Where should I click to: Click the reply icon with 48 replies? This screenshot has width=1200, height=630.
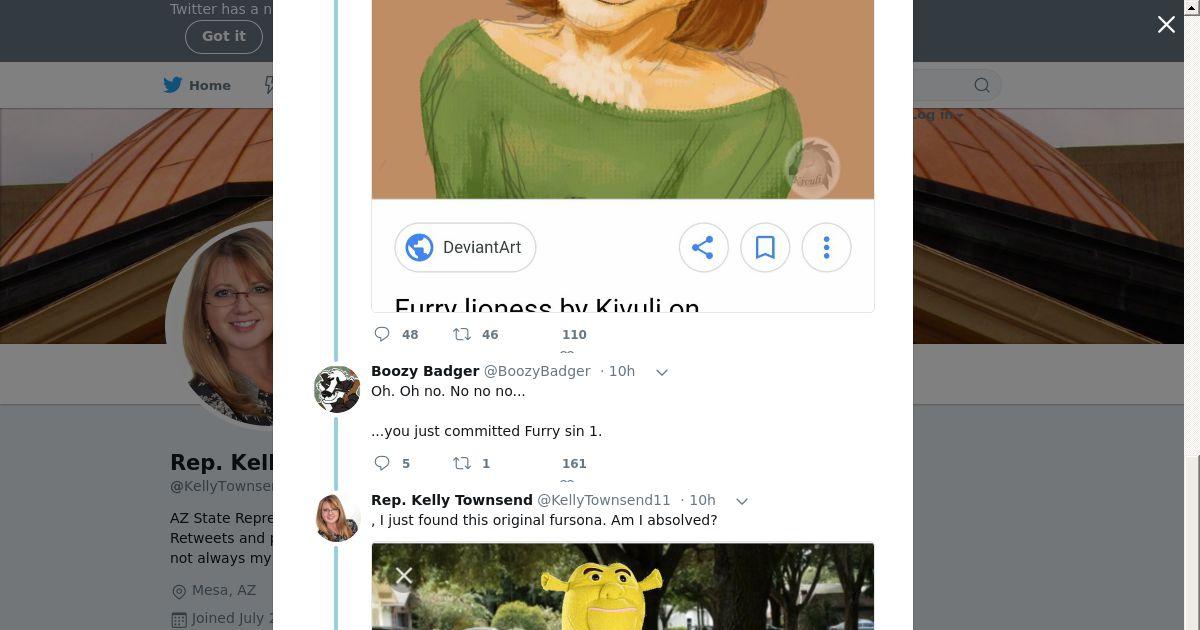coord(382,334)
